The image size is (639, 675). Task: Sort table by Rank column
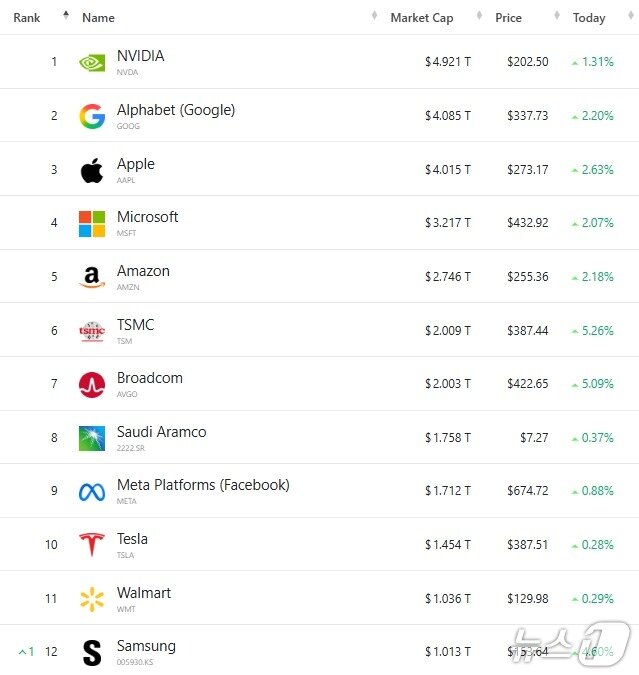pos(27,18)
